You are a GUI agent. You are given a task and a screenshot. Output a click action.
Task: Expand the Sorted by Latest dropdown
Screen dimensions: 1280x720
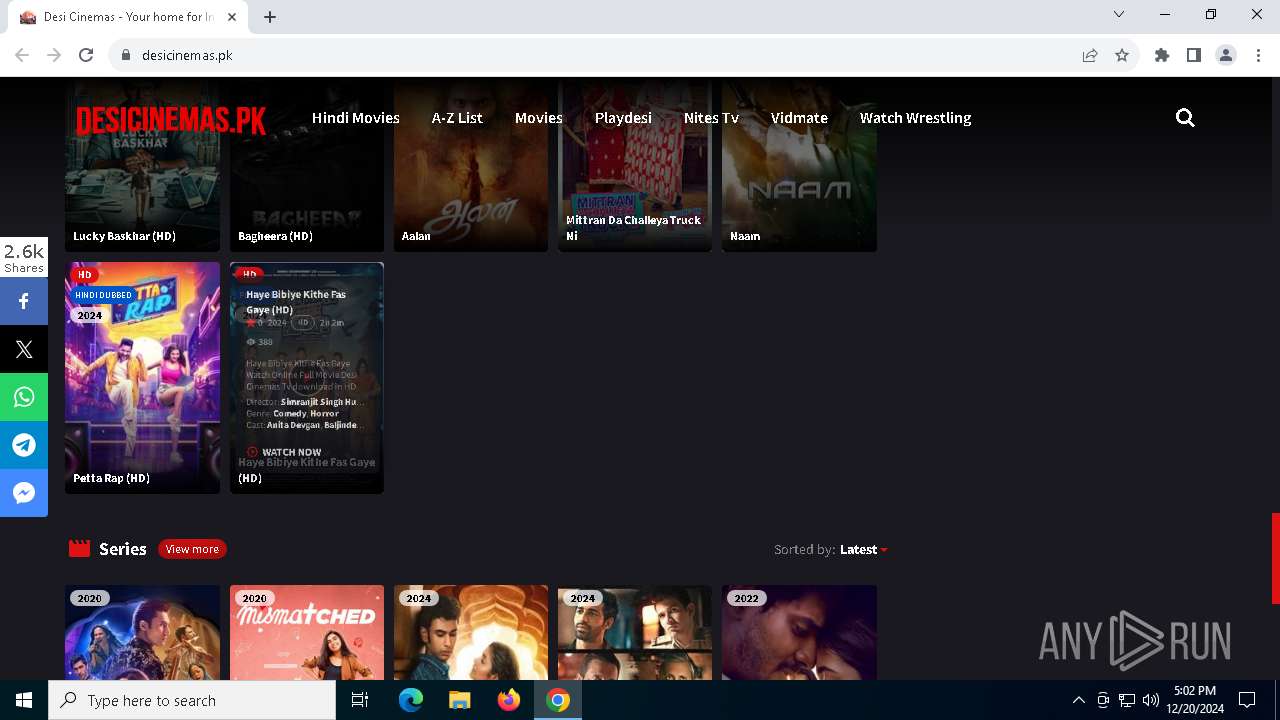pos(864,549)
